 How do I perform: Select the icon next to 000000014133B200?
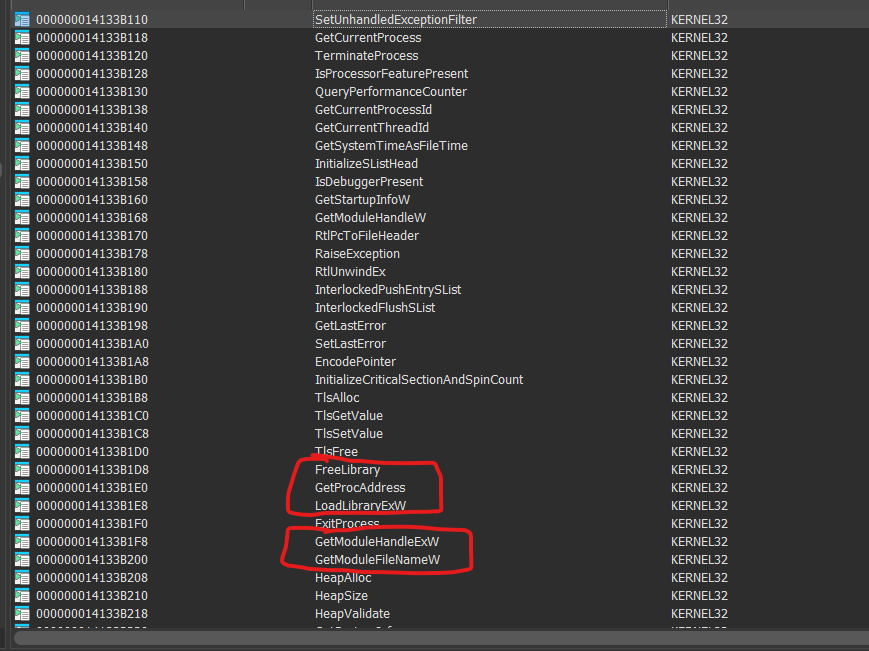[22, 559]
